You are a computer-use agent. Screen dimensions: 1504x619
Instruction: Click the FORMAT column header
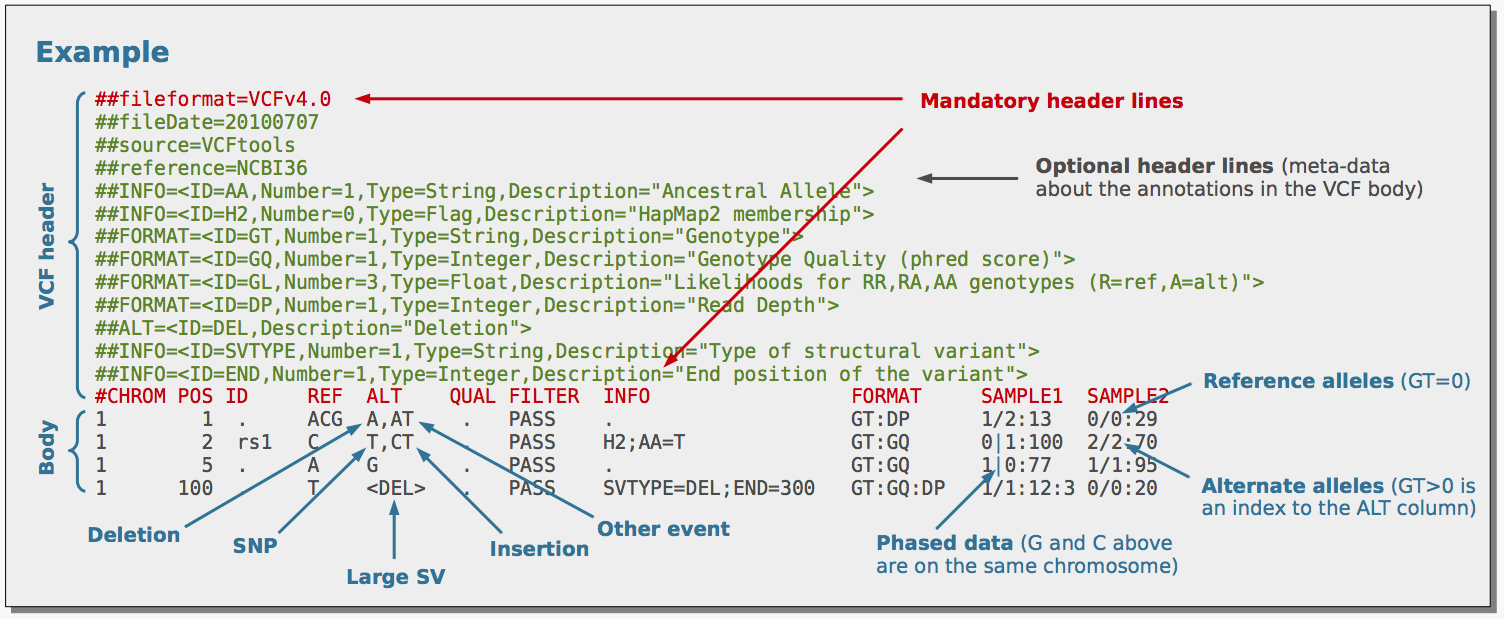pyautogui.click(x=889, y=396)
